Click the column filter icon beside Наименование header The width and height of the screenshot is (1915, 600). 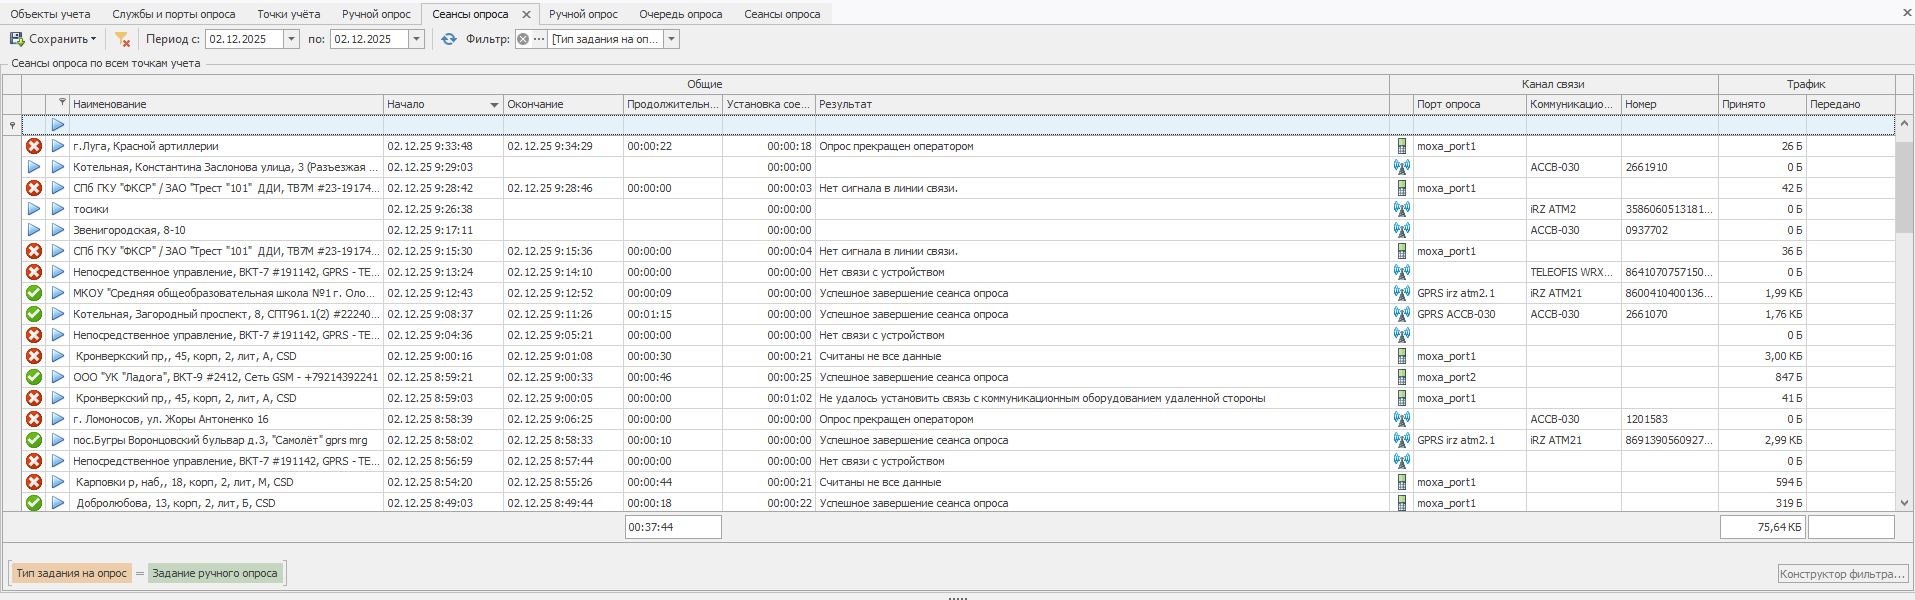tap(62, 102)
